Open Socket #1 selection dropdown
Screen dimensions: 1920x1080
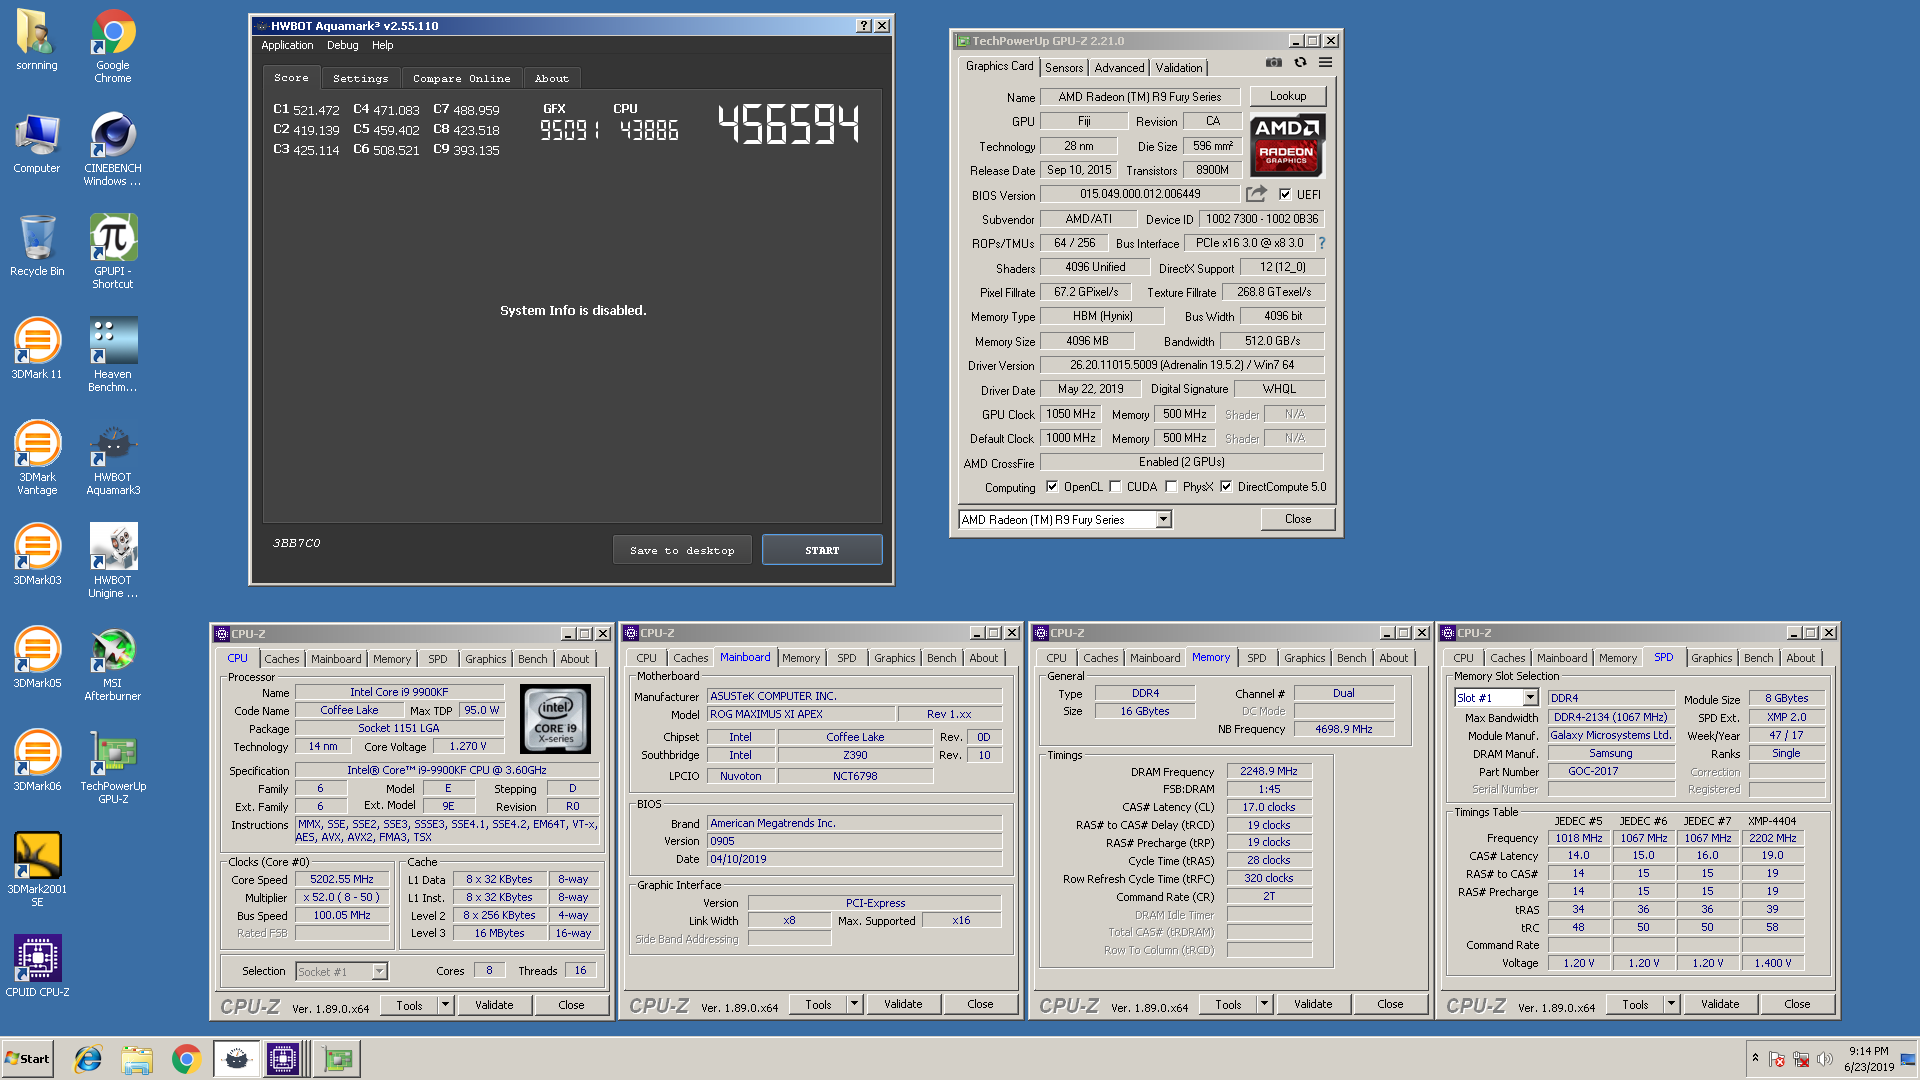(379, 971)
